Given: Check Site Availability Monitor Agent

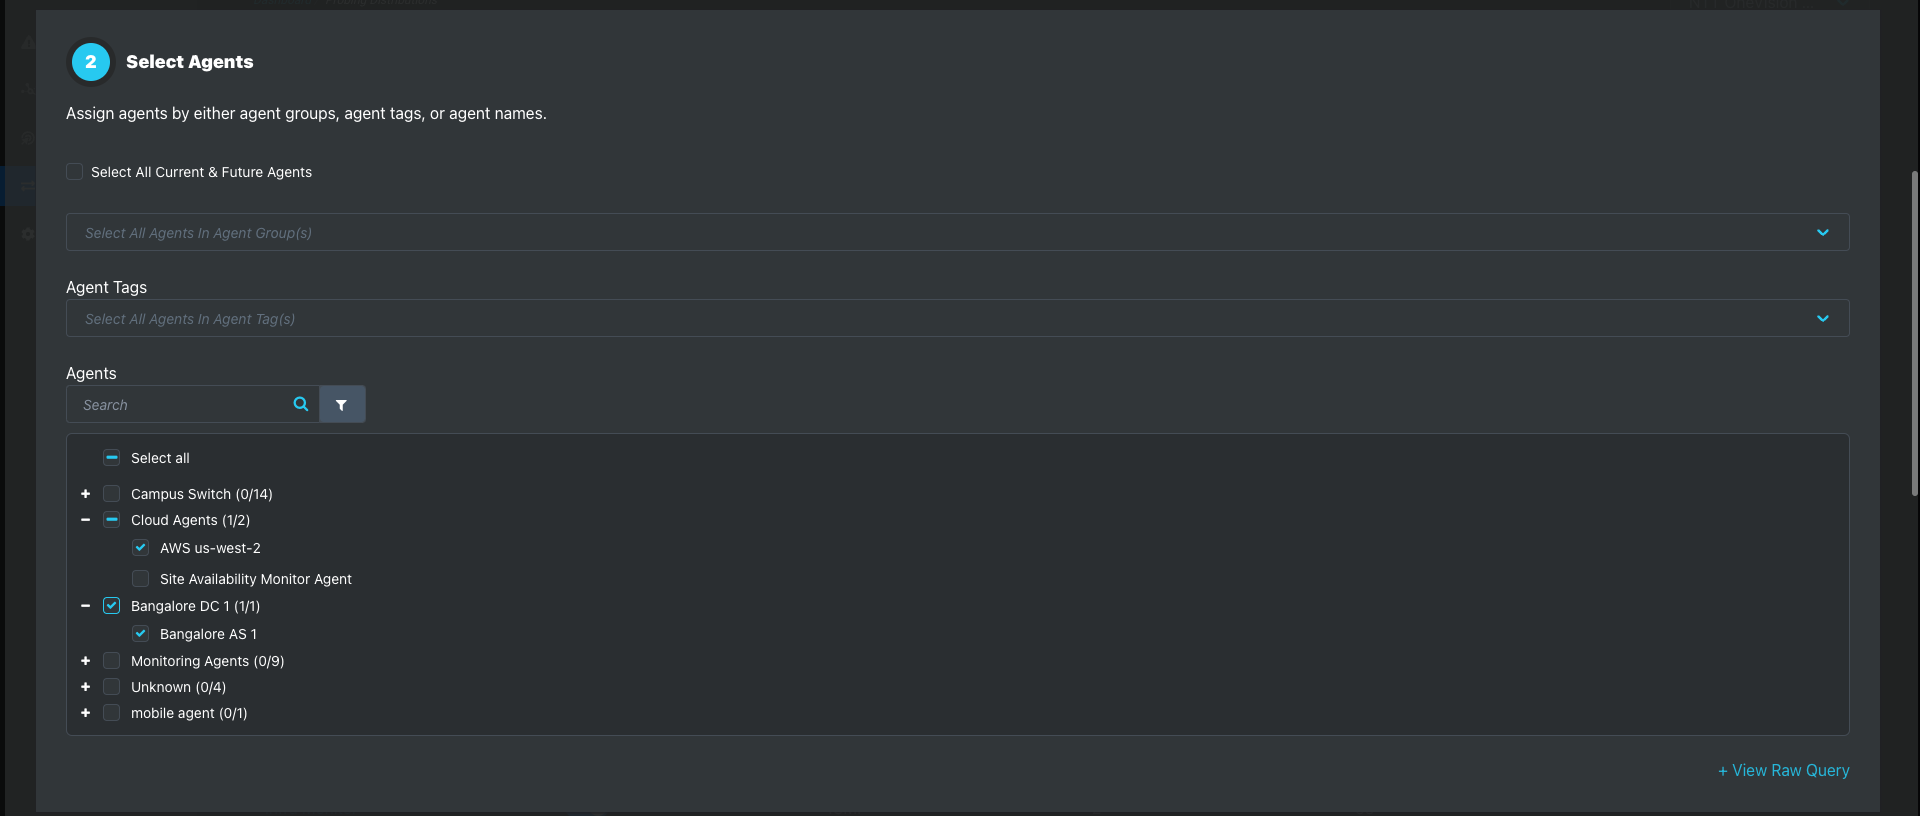Looking at the screenshot, I should 141,579.
